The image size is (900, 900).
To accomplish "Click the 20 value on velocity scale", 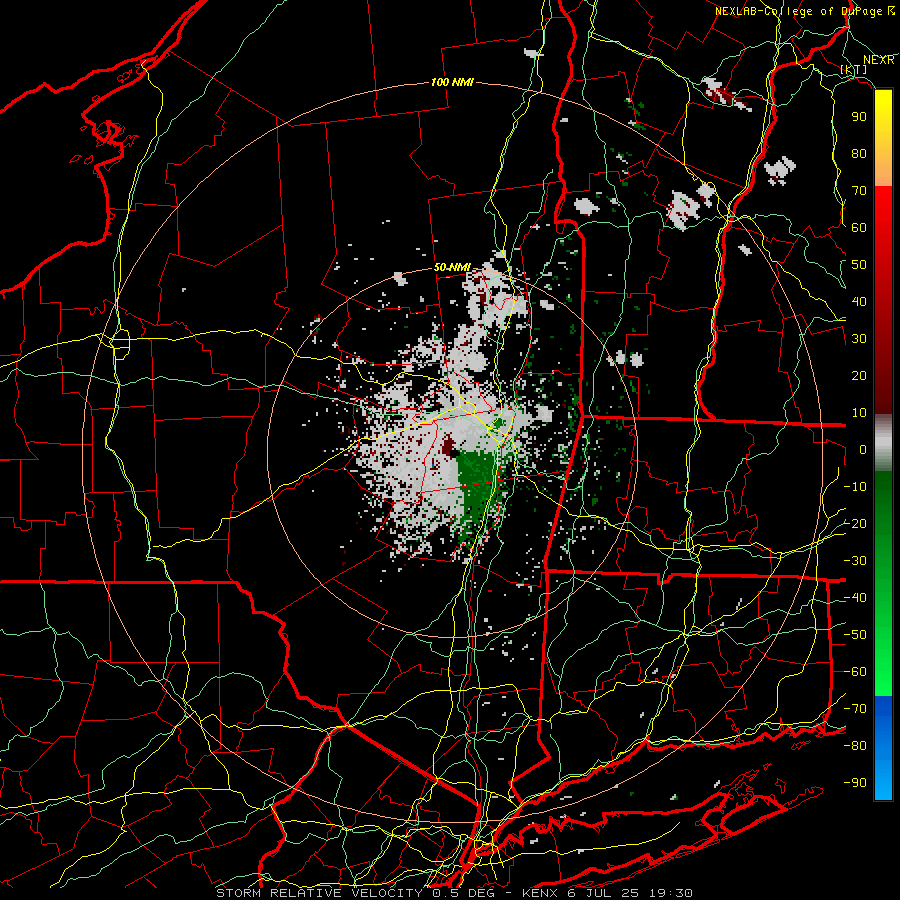I will [x=859, y=376].
